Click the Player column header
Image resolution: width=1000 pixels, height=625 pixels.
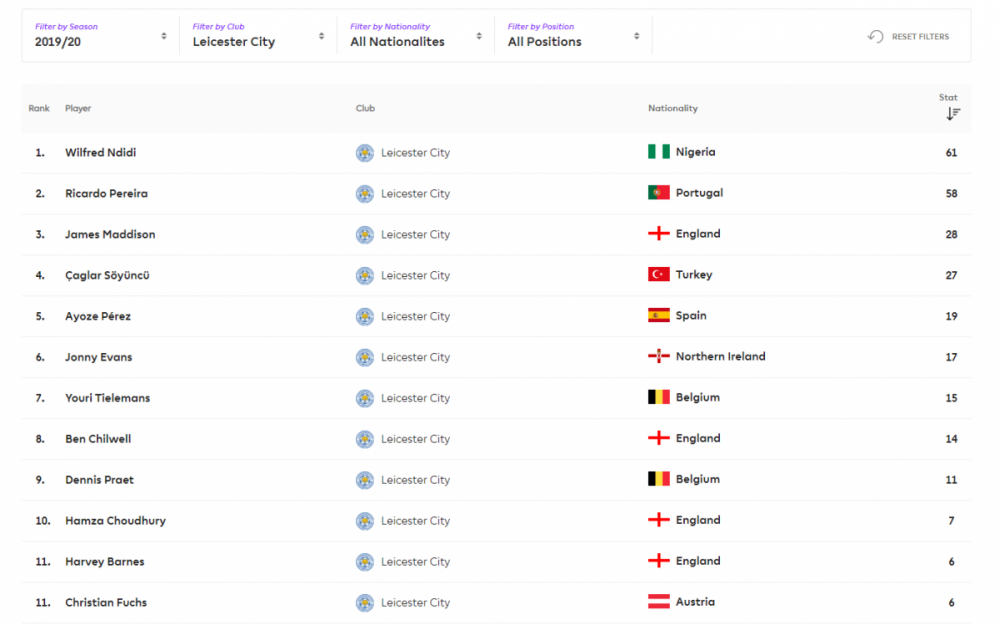click(x=78, y=108)
